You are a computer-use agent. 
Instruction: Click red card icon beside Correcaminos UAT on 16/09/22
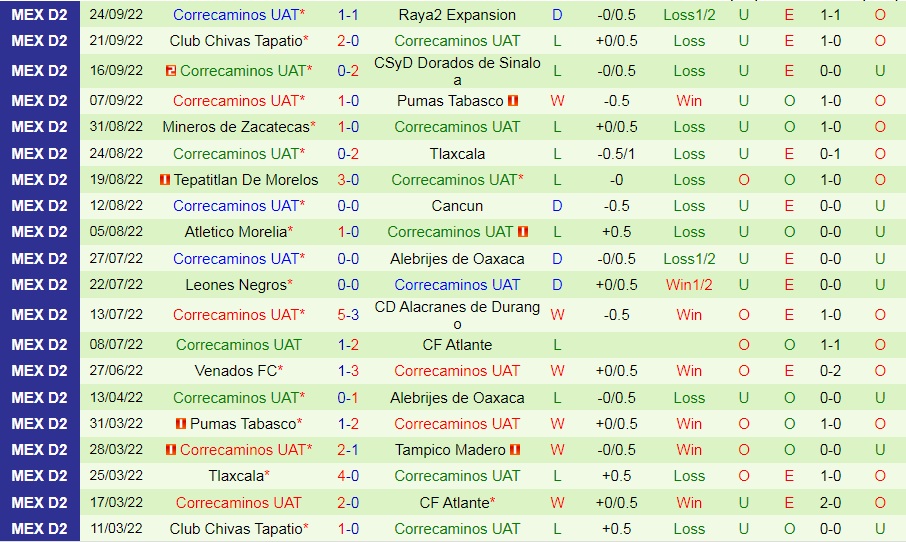click(171, 71)
